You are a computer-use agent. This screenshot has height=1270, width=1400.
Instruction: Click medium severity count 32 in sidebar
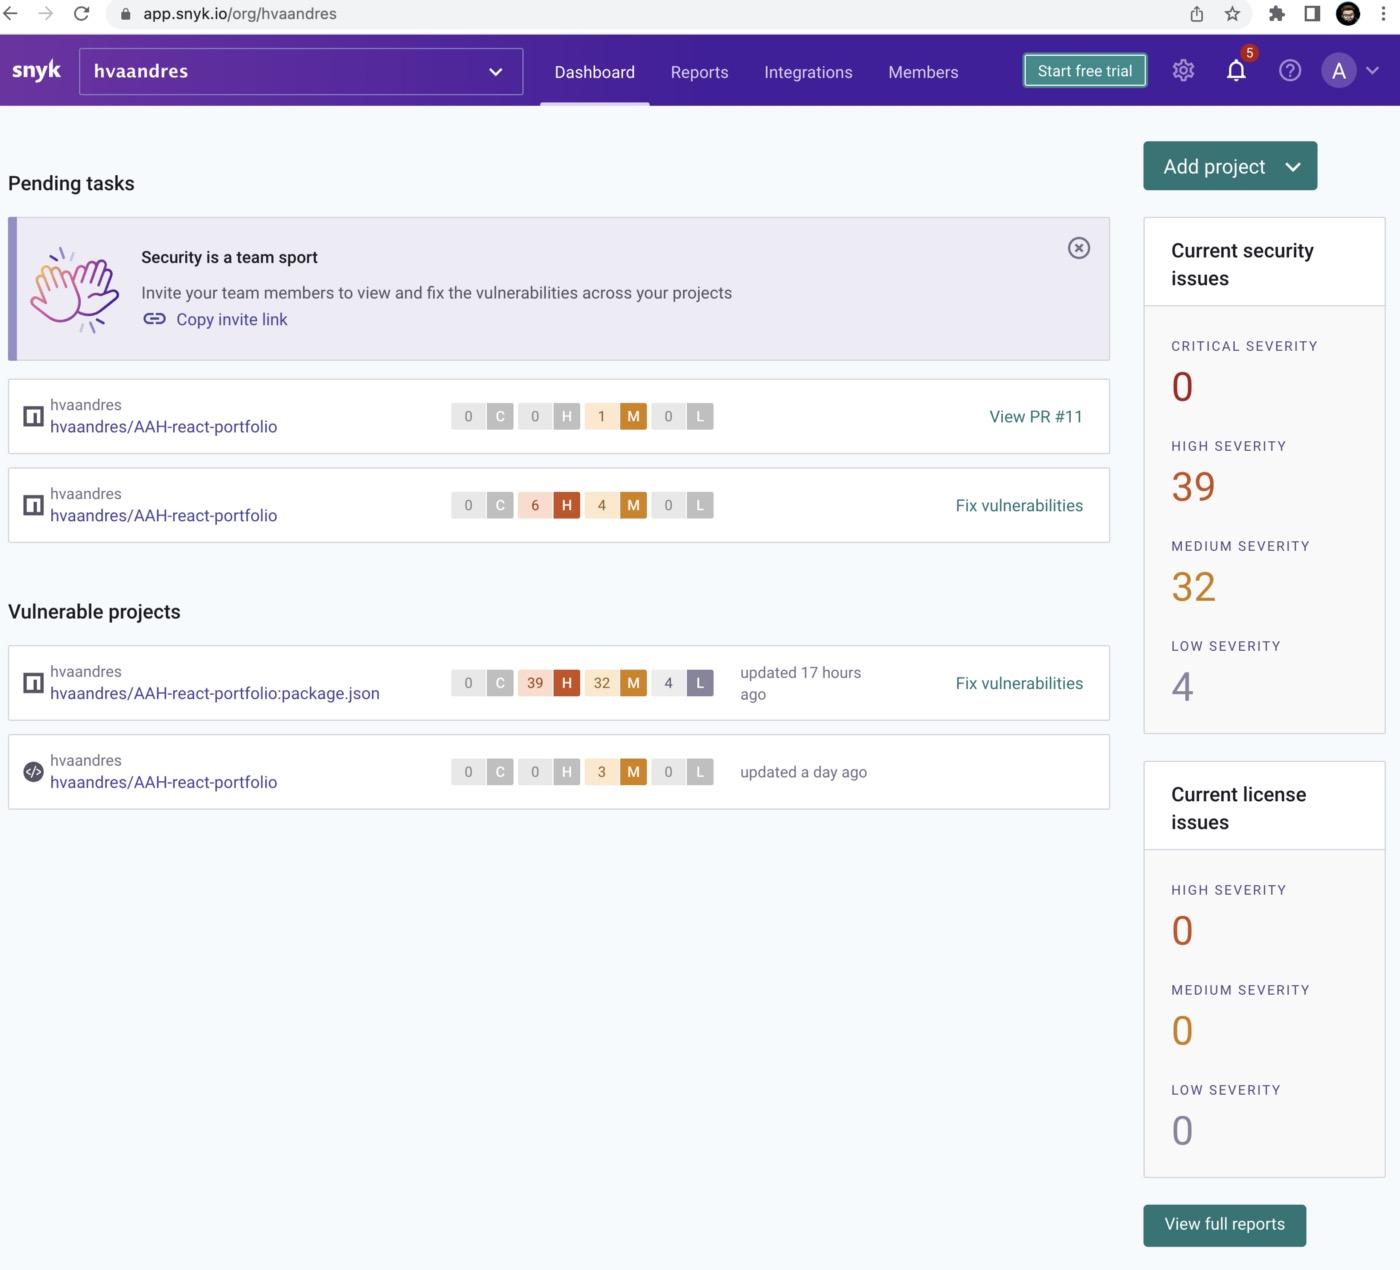coord(1193,587)
